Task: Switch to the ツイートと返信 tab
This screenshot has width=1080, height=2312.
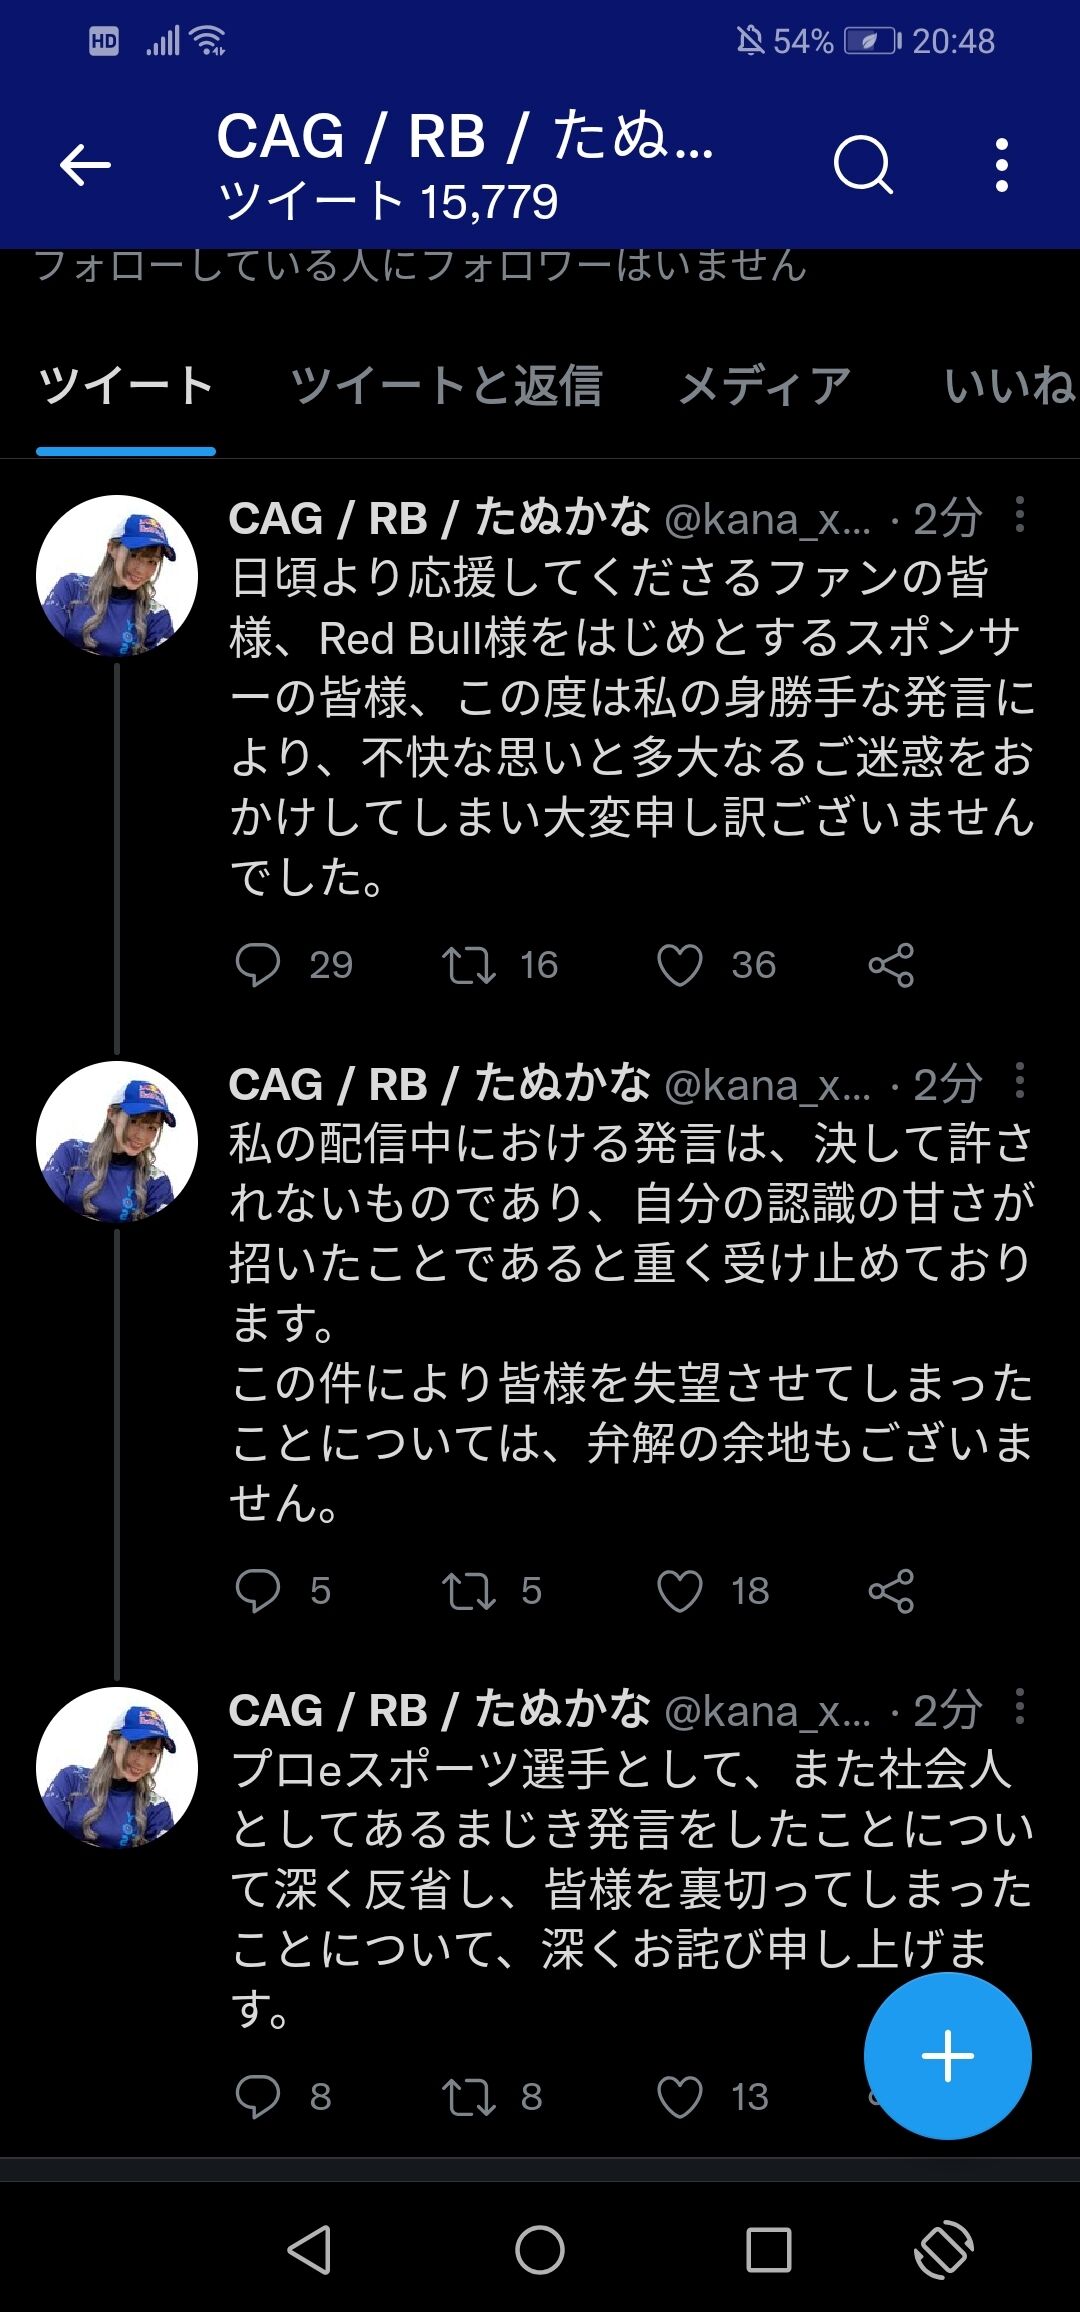Action: [446, 386]
